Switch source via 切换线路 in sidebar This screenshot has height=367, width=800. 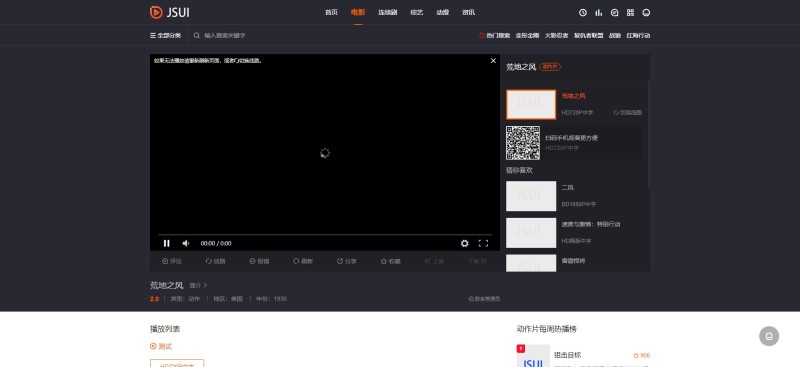coord(628,112)
